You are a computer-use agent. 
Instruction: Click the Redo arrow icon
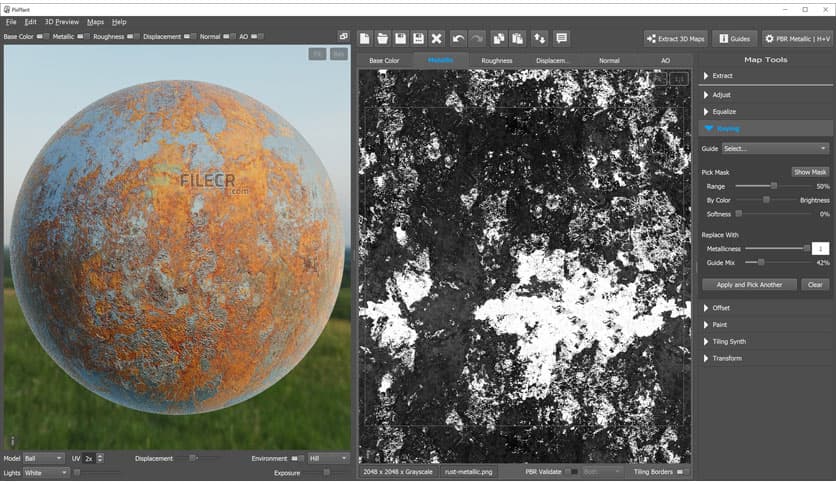pyautogui.click(x=476, y=38)
